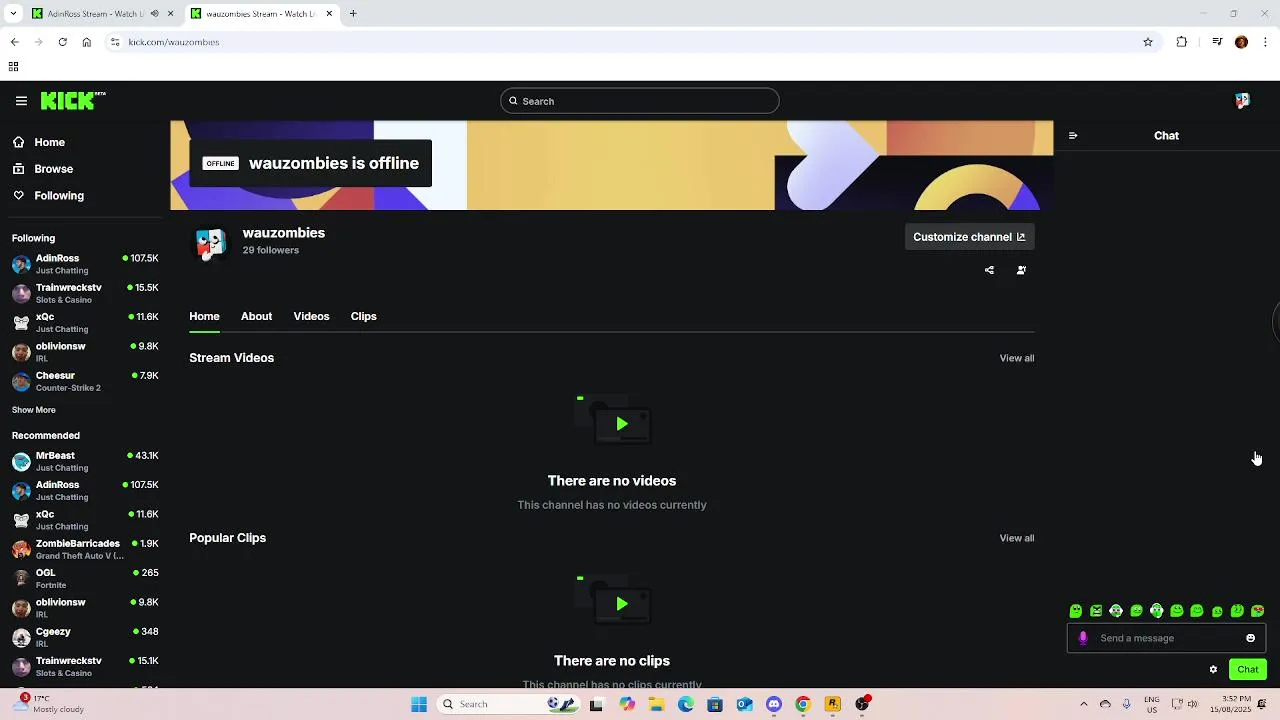The width and height of the screenshot is (1280, 720).
Task: Expand Following list with Show More
Action: [34, 410]
